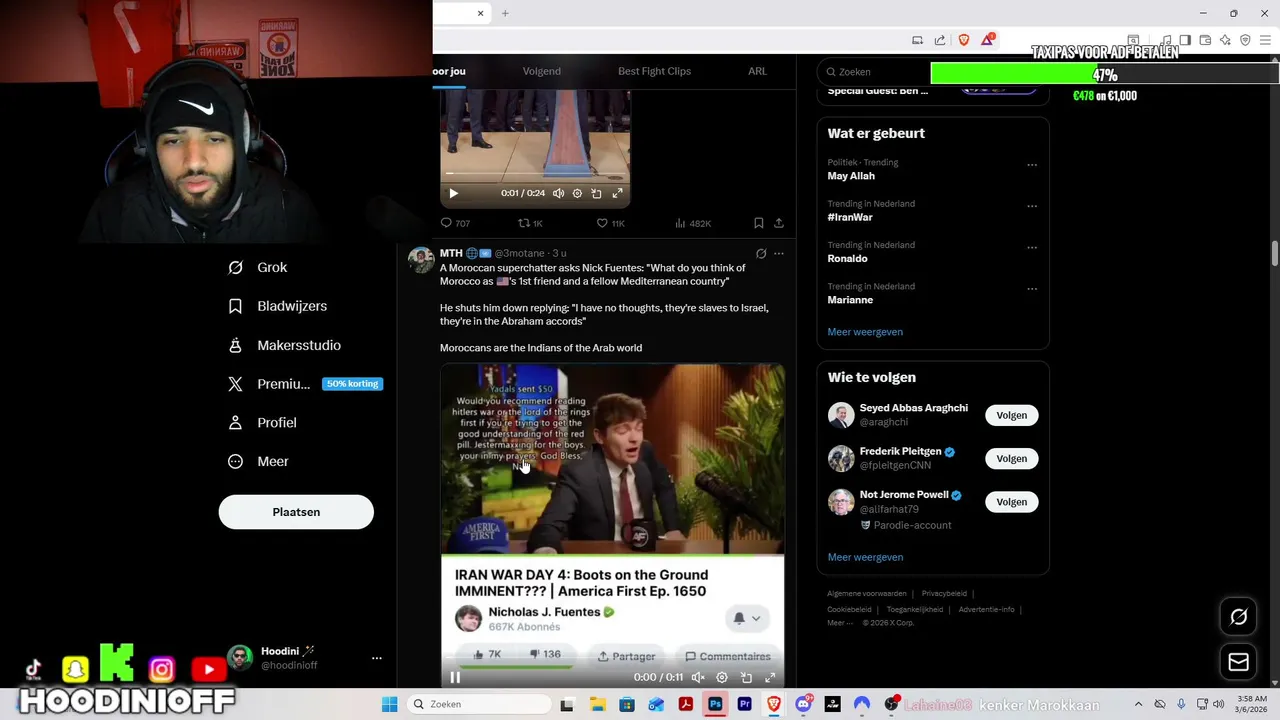Screen dimensions: 1280x720
Task: Open a new browser tab
Action: (x=505, y=13)
